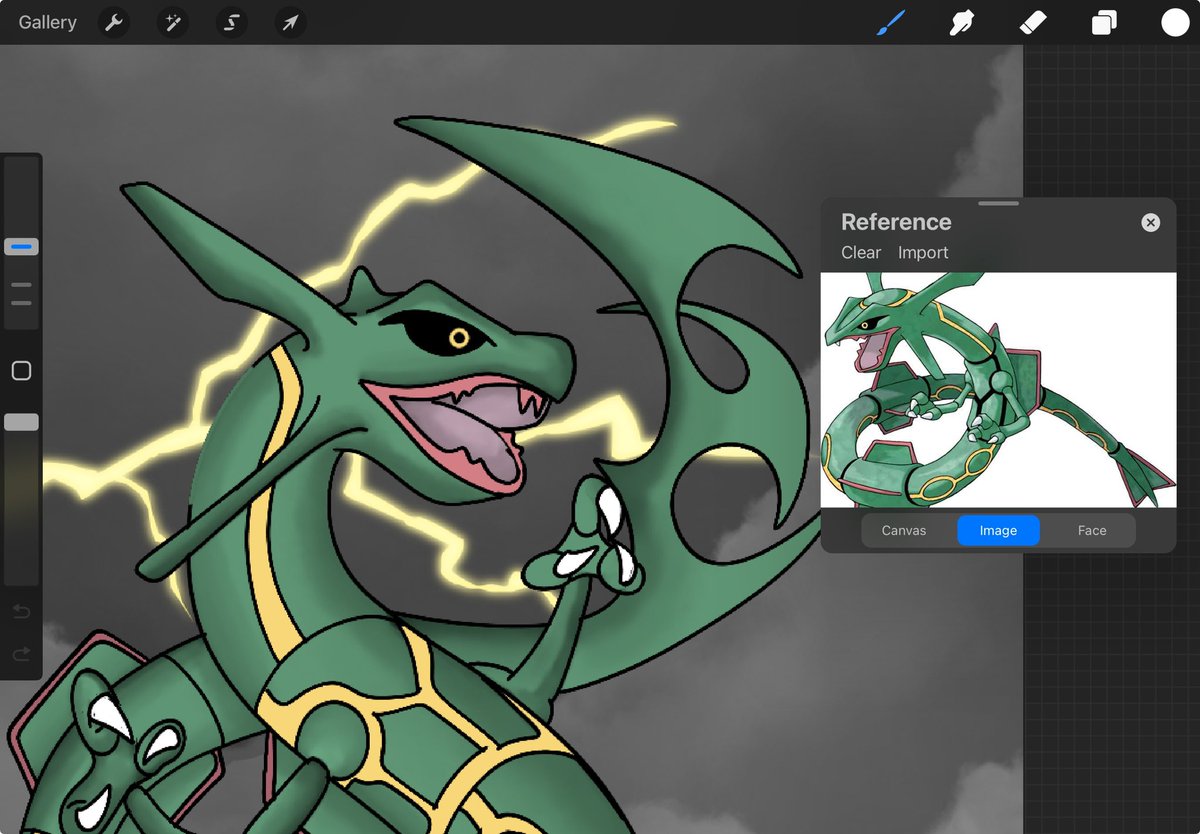Viewport: 1200px width, 834px height.
Task: Open the Gallery
Action: click(47, 22)
